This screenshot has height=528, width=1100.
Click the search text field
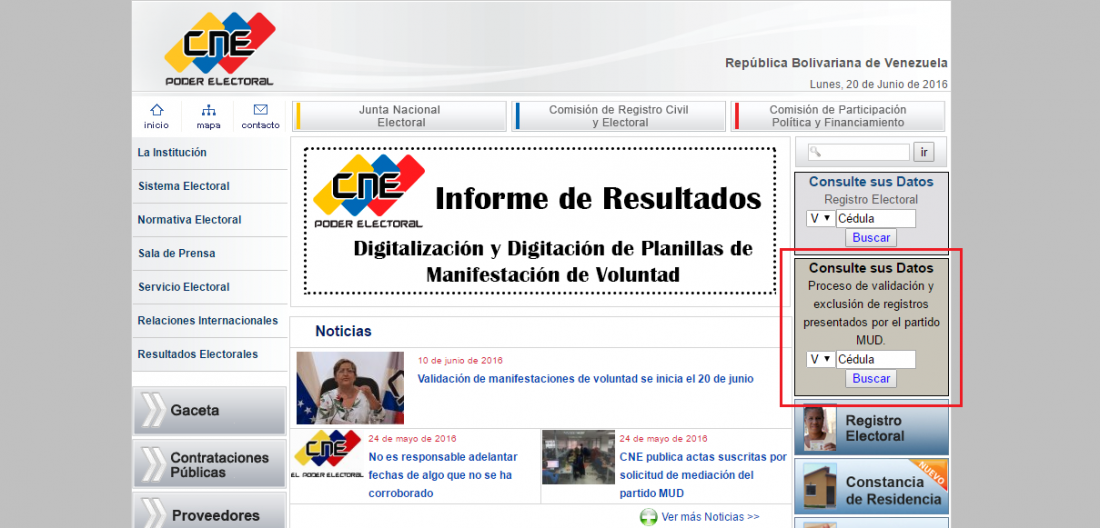(x=859, y=152)
